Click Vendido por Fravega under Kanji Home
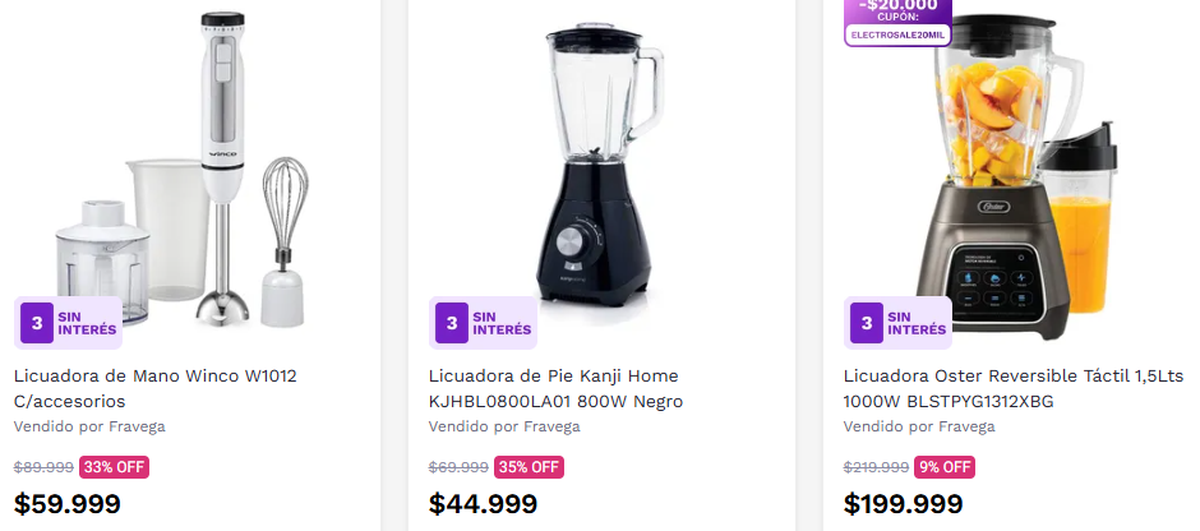 [504, 427]
